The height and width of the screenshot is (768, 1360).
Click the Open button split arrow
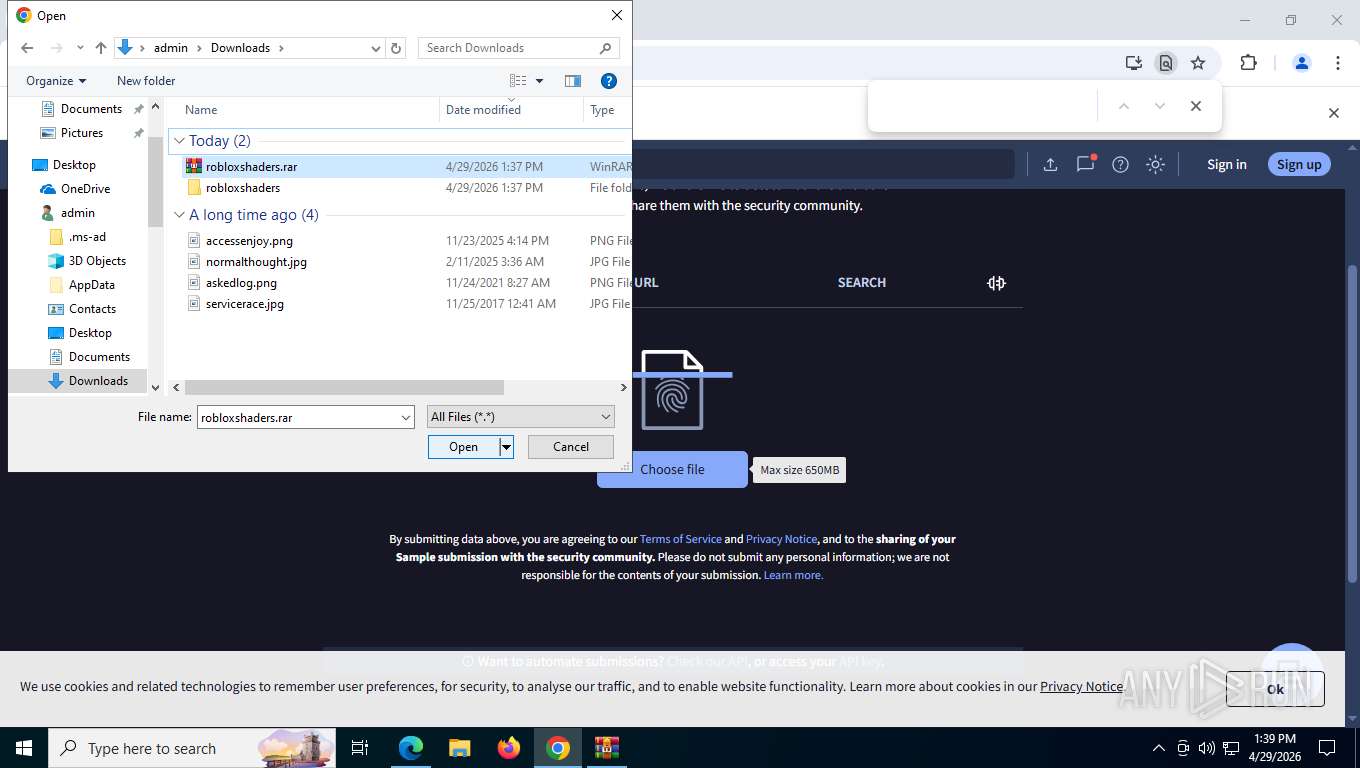pyautogui.click(x=507, y=447)
